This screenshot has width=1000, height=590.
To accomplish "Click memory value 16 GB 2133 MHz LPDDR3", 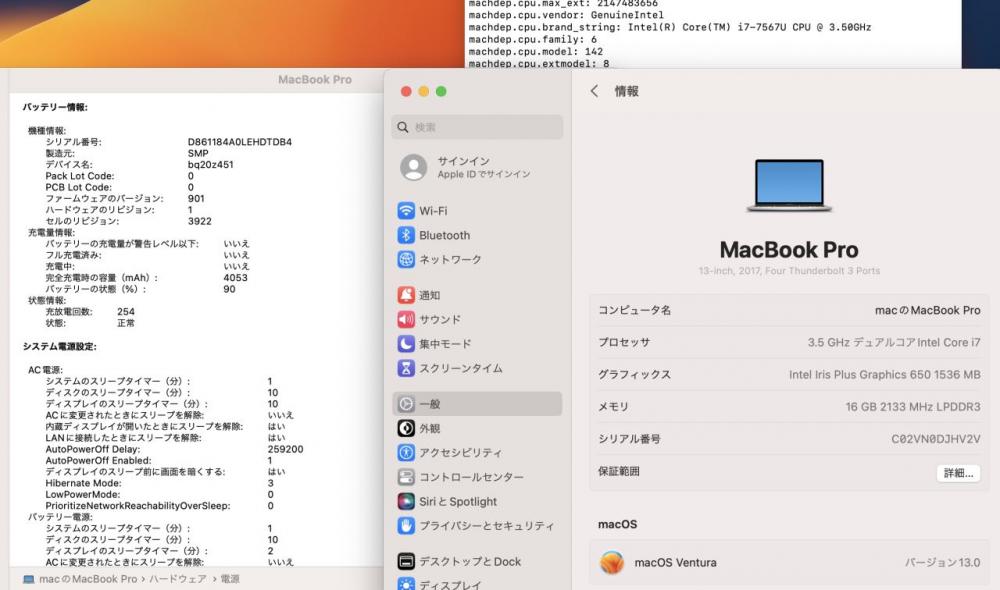I will pos(913,407).
